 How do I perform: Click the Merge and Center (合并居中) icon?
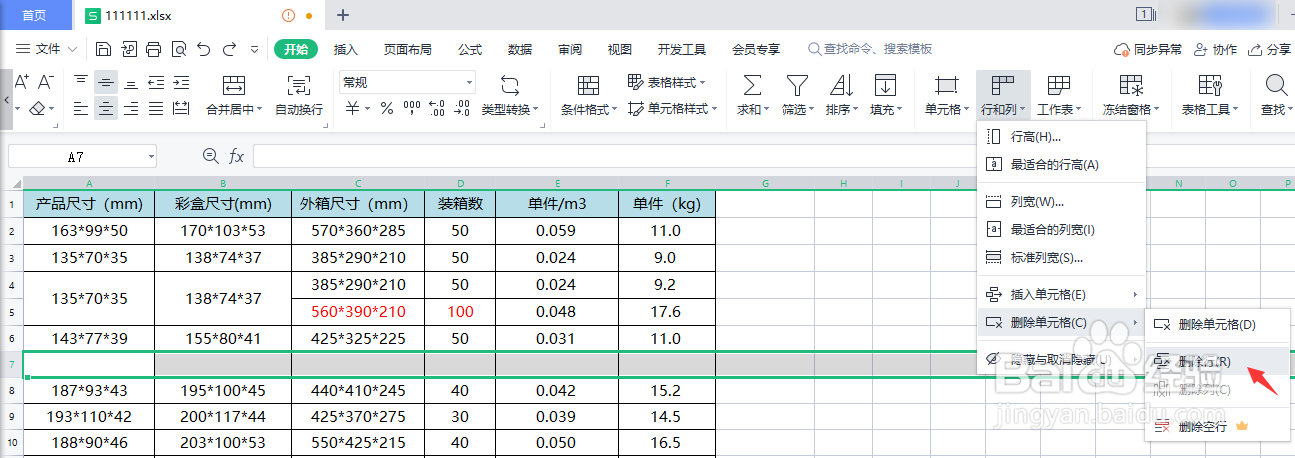pyautogui.click(x=234, y=85)
